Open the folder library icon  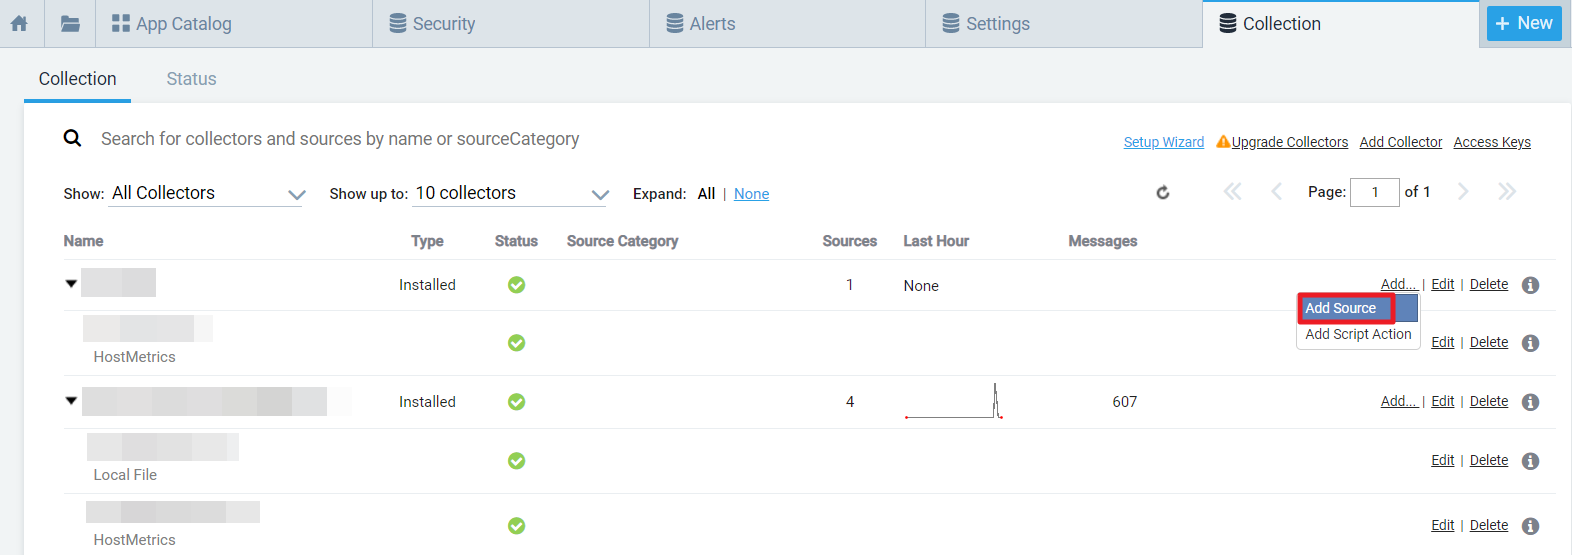click(x=70, y=23)
